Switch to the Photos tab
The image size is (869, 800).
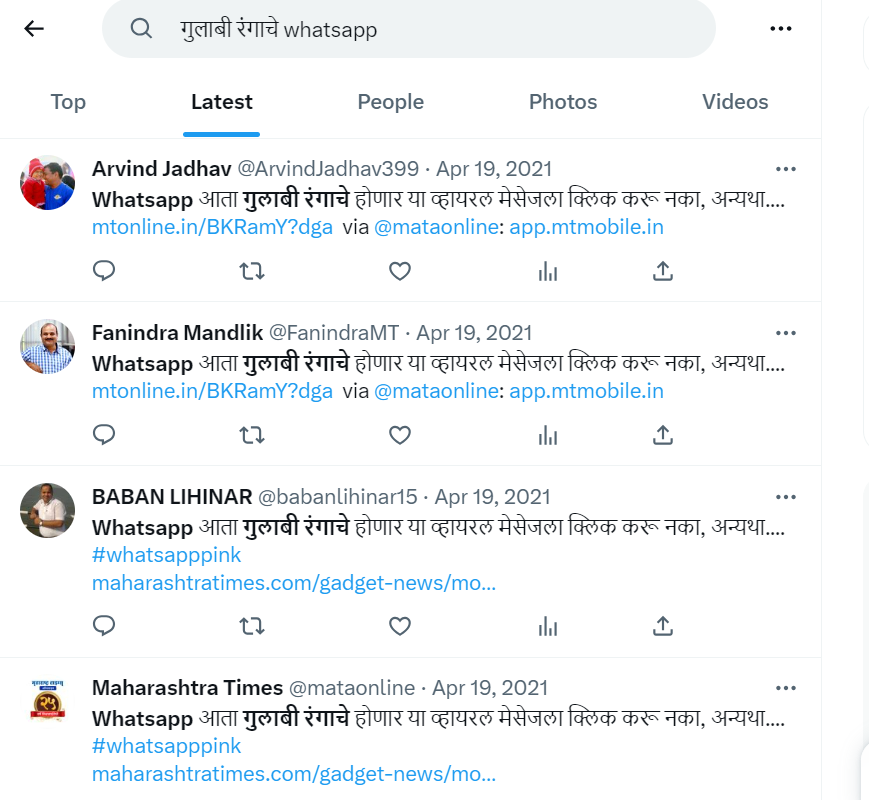[x=562, y=101]
